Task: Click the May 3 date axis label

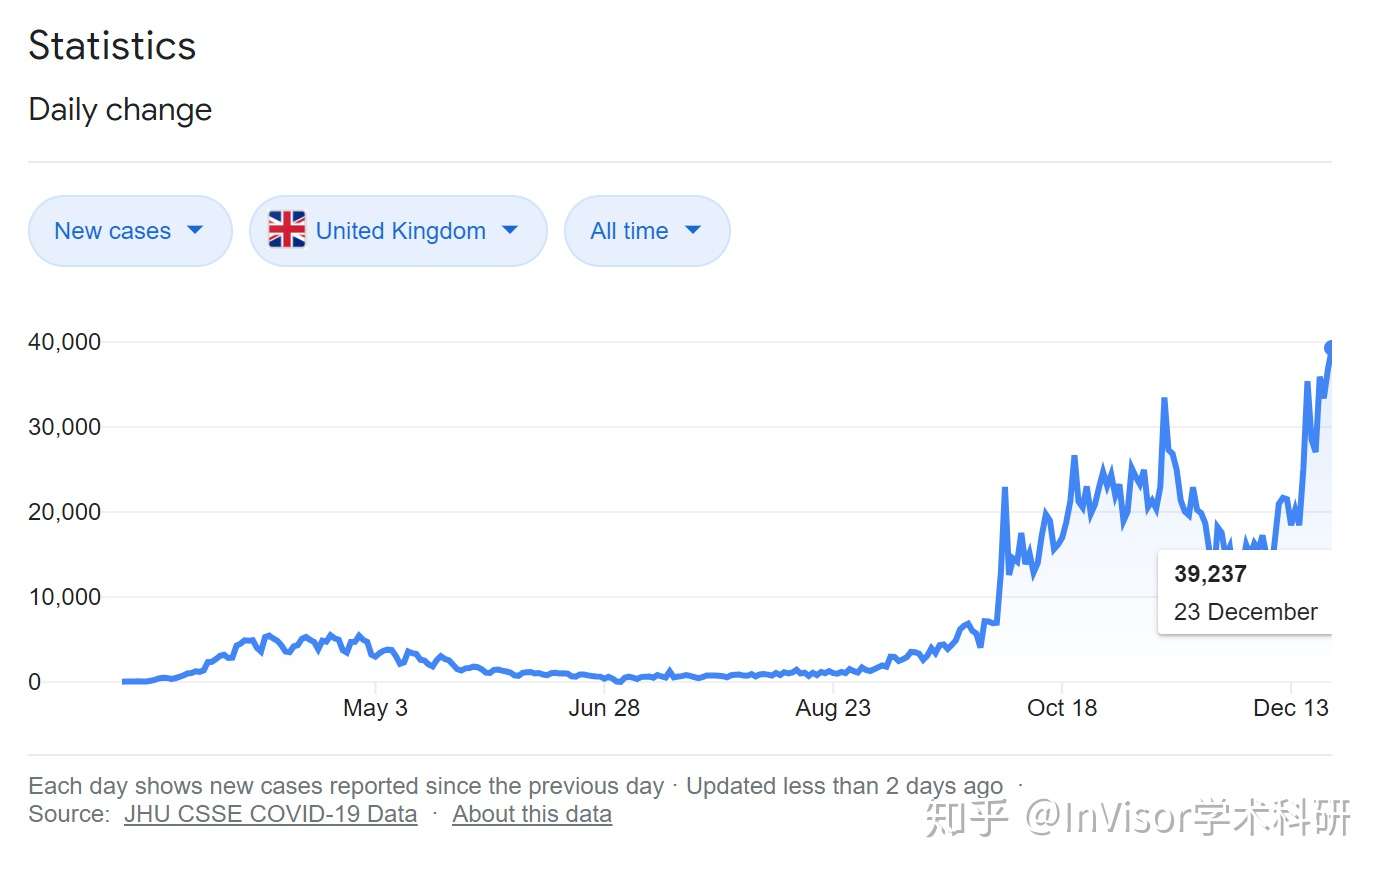Action: point(375,708)
